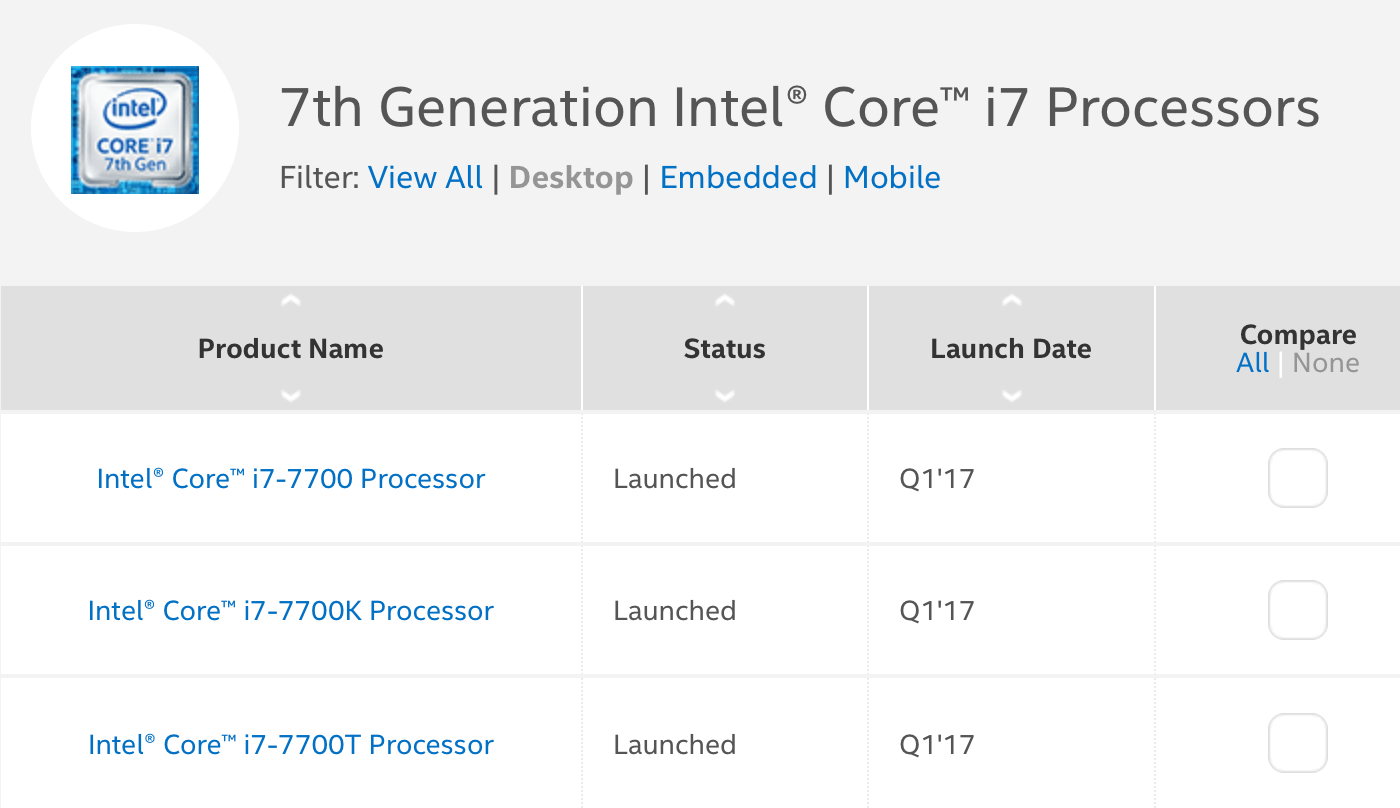The width and height of the screenshot is (1400, 808).
Task: Select the Embedded filter
Action: click(x=738, y=178)
